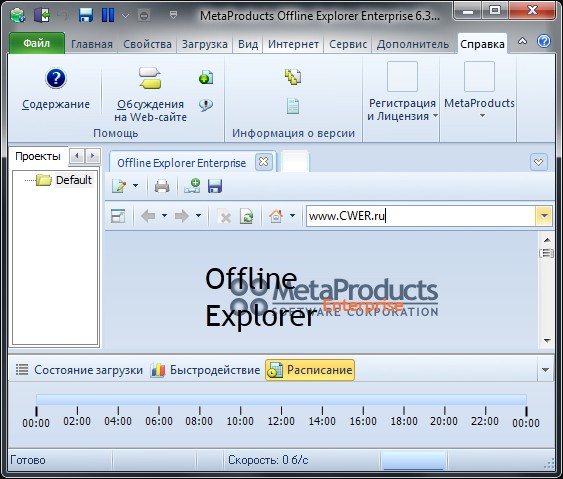563x479 pixels.
Task: Click the schedule timeline bar
Action: click(281, 400)
